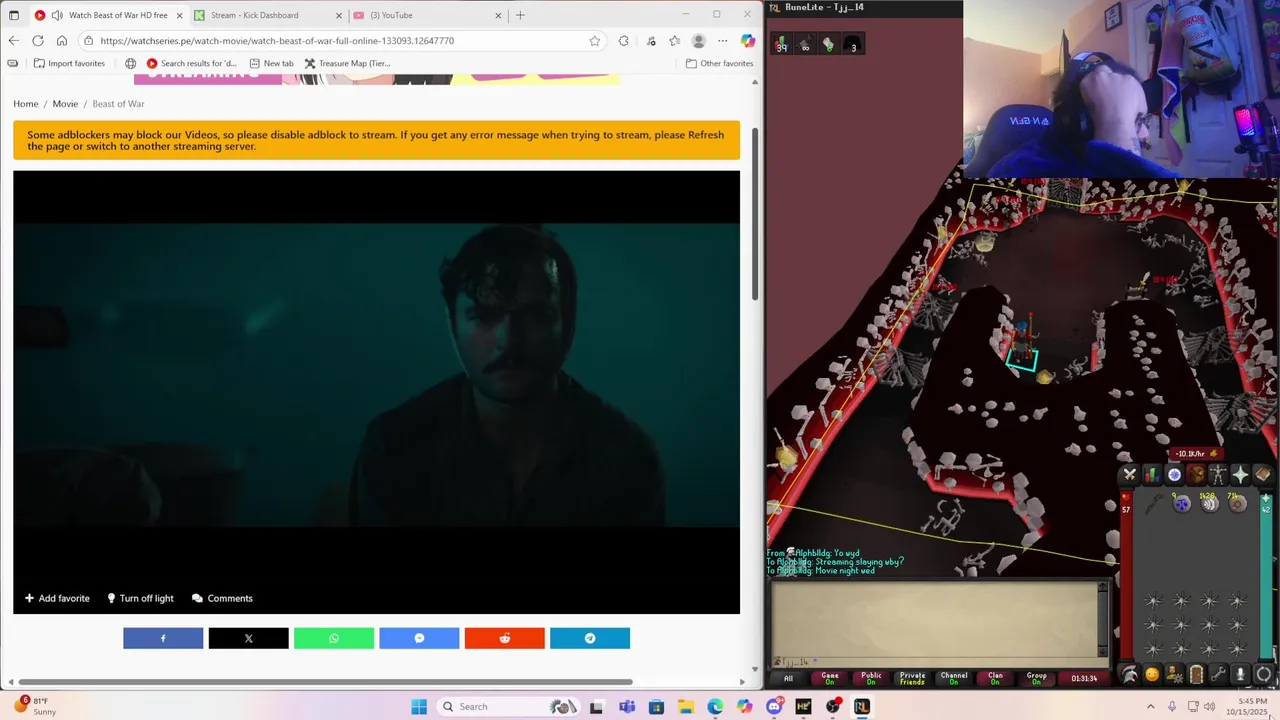
Task: Open the Import favorites bookmark
Action: pos(69,63)
